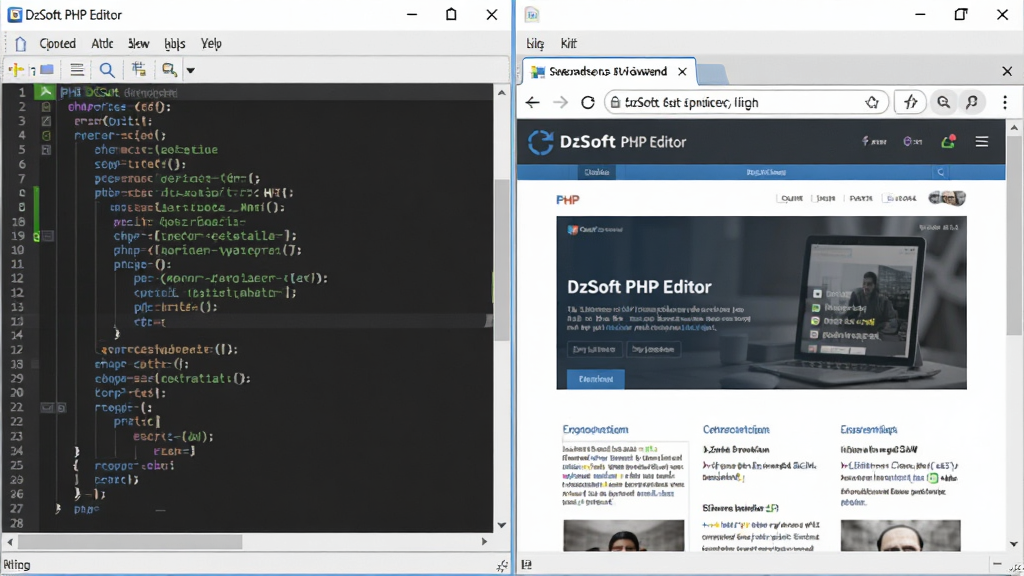Click the magnifier-over-window preview toolbar icon

click(169, 69)
